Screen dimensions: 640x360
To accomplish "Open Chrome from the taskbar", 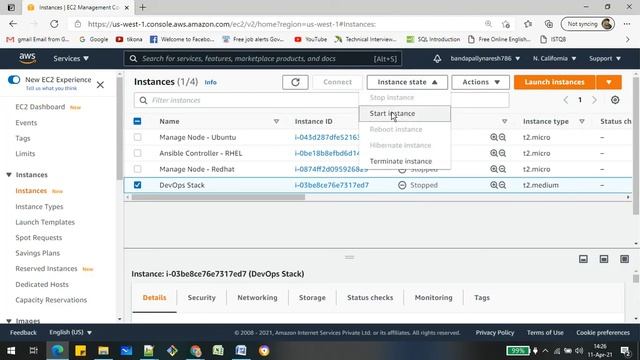I will 196,351.
